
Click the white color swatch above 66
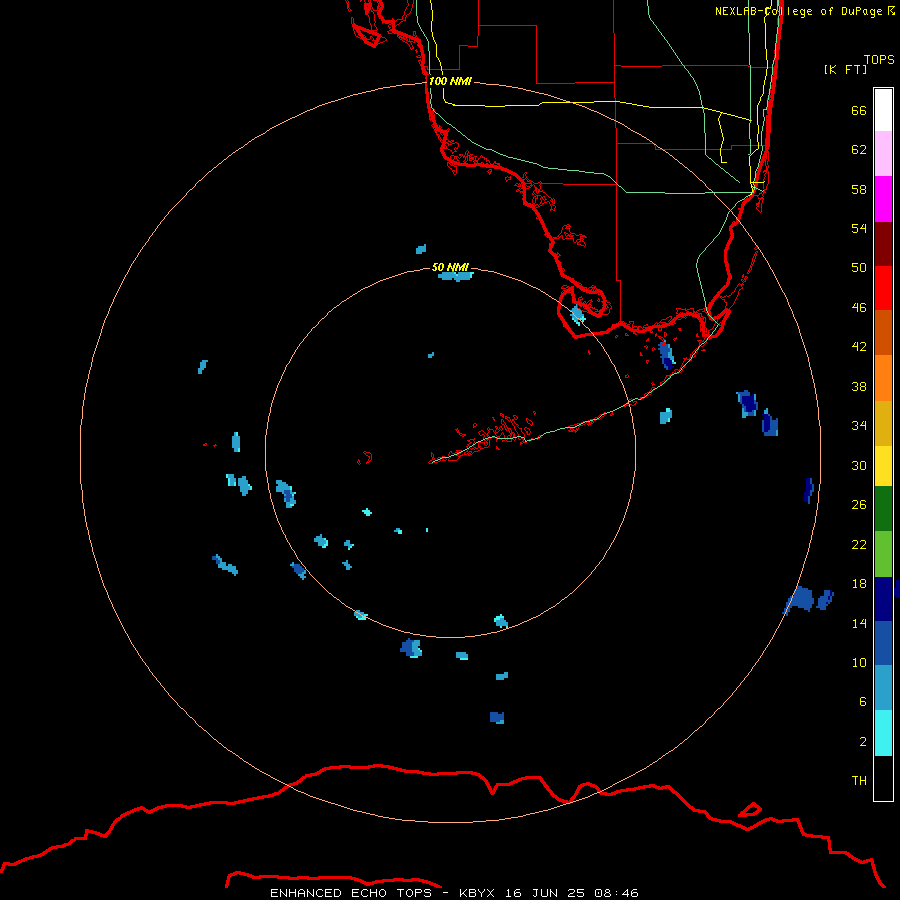click(x=883, y=110)
